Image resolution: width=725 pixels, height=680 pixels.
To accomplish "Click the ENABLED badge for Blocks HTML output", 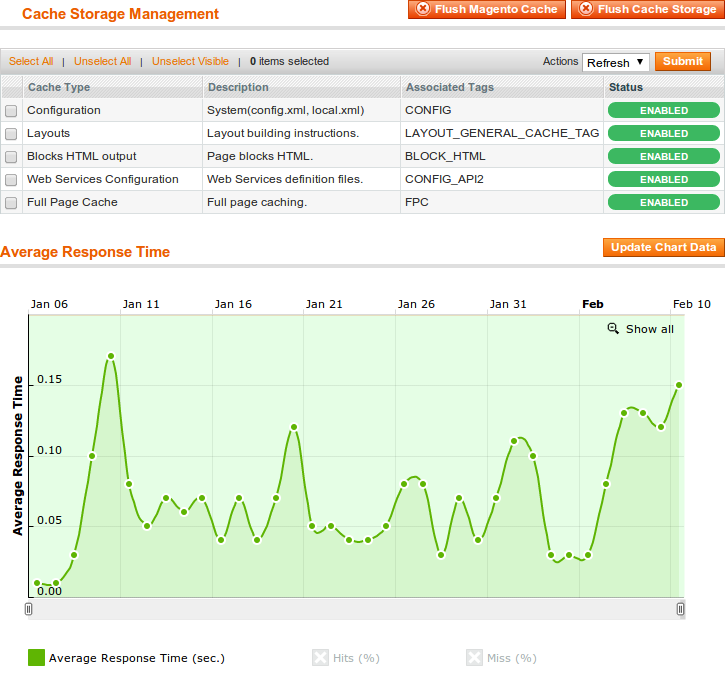I will pyautogui.click(x=664, y=157).
